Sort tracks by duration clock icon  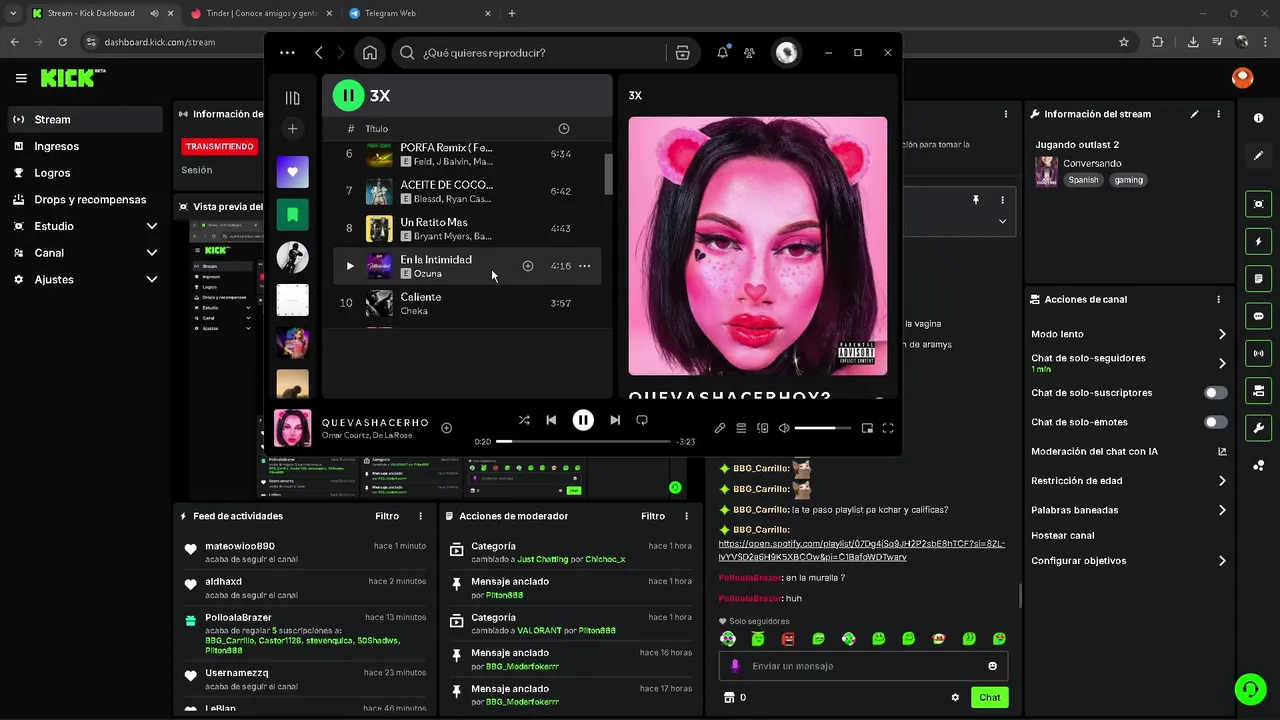coord(564,129)
